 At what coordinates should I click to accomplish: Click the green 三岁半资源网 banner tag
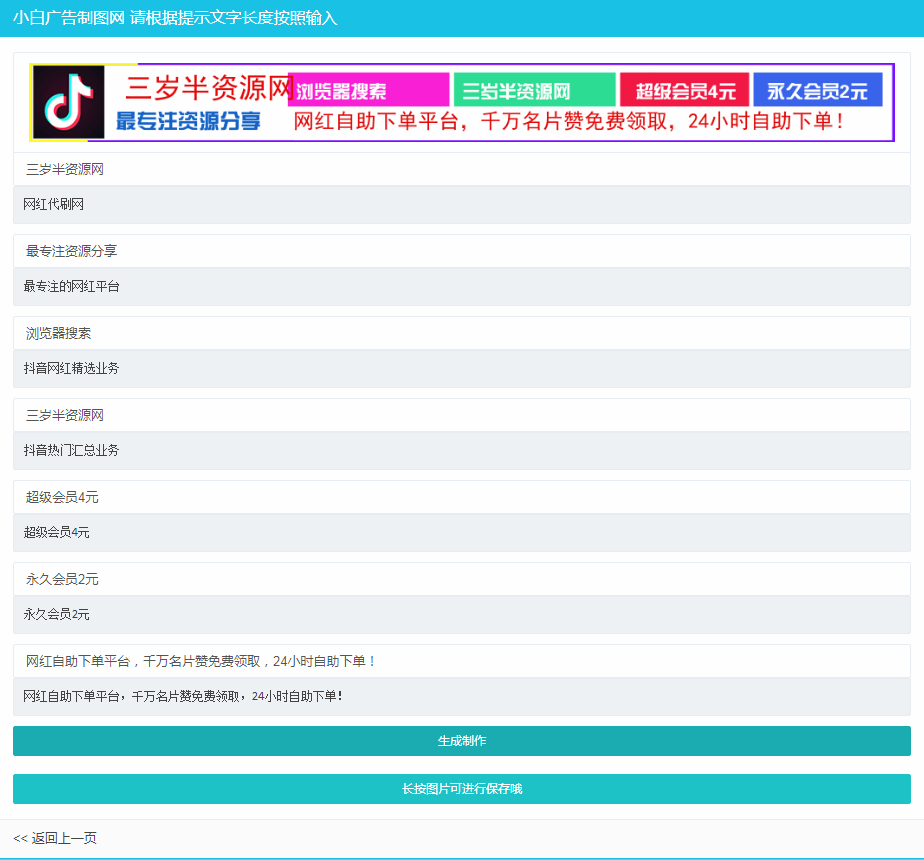(534, 91)
